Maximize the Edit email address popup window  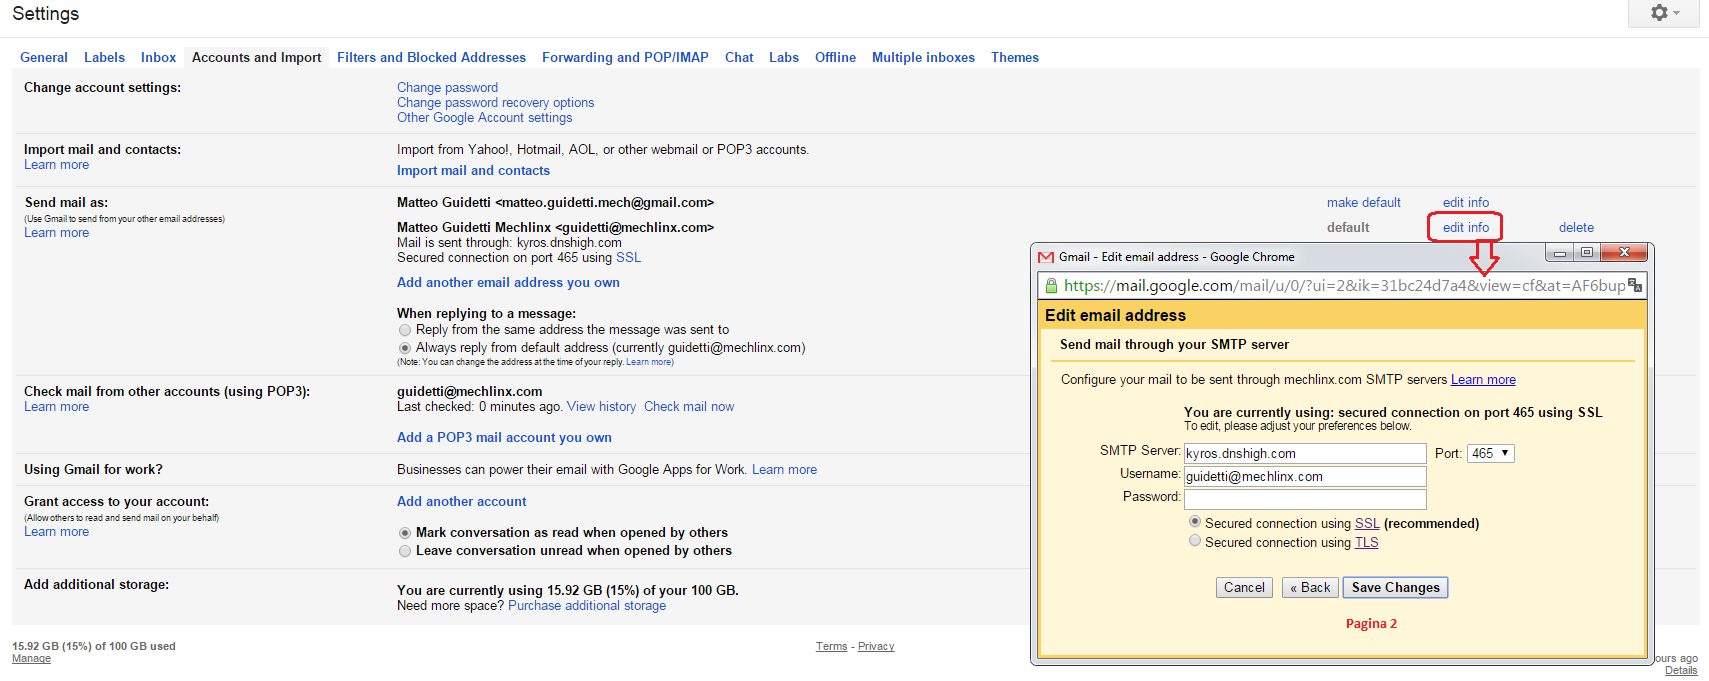pyautogui.click(x=1587, y=253)
